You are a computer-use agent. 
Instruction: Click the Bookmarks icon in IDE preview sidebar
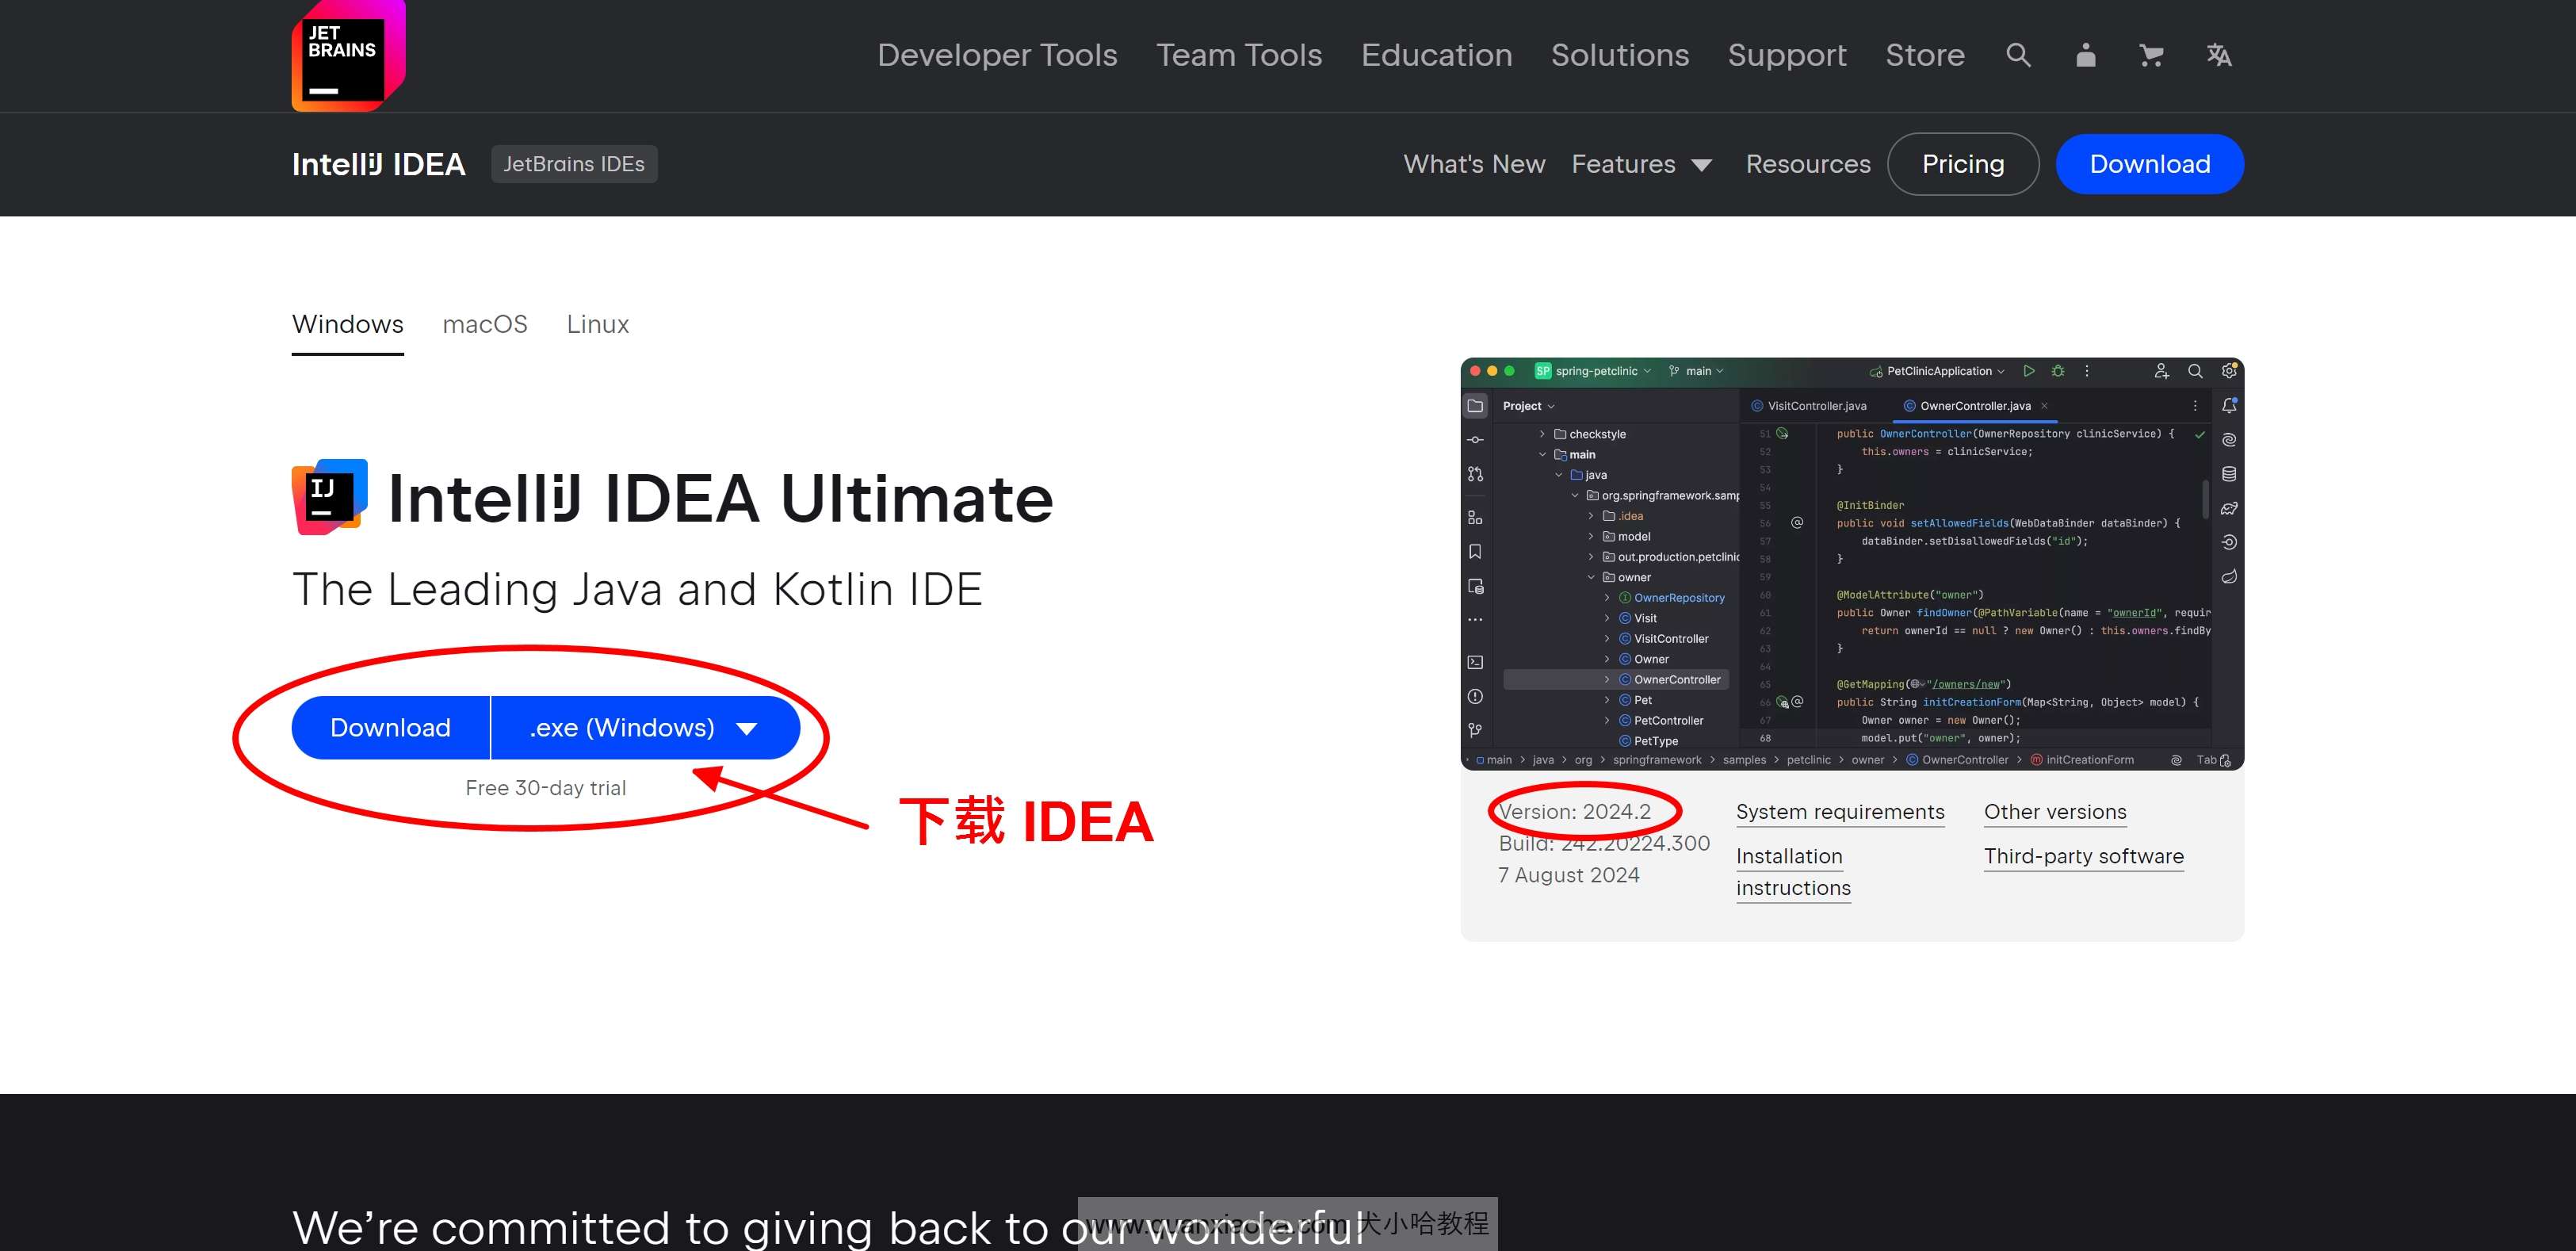1475,551
